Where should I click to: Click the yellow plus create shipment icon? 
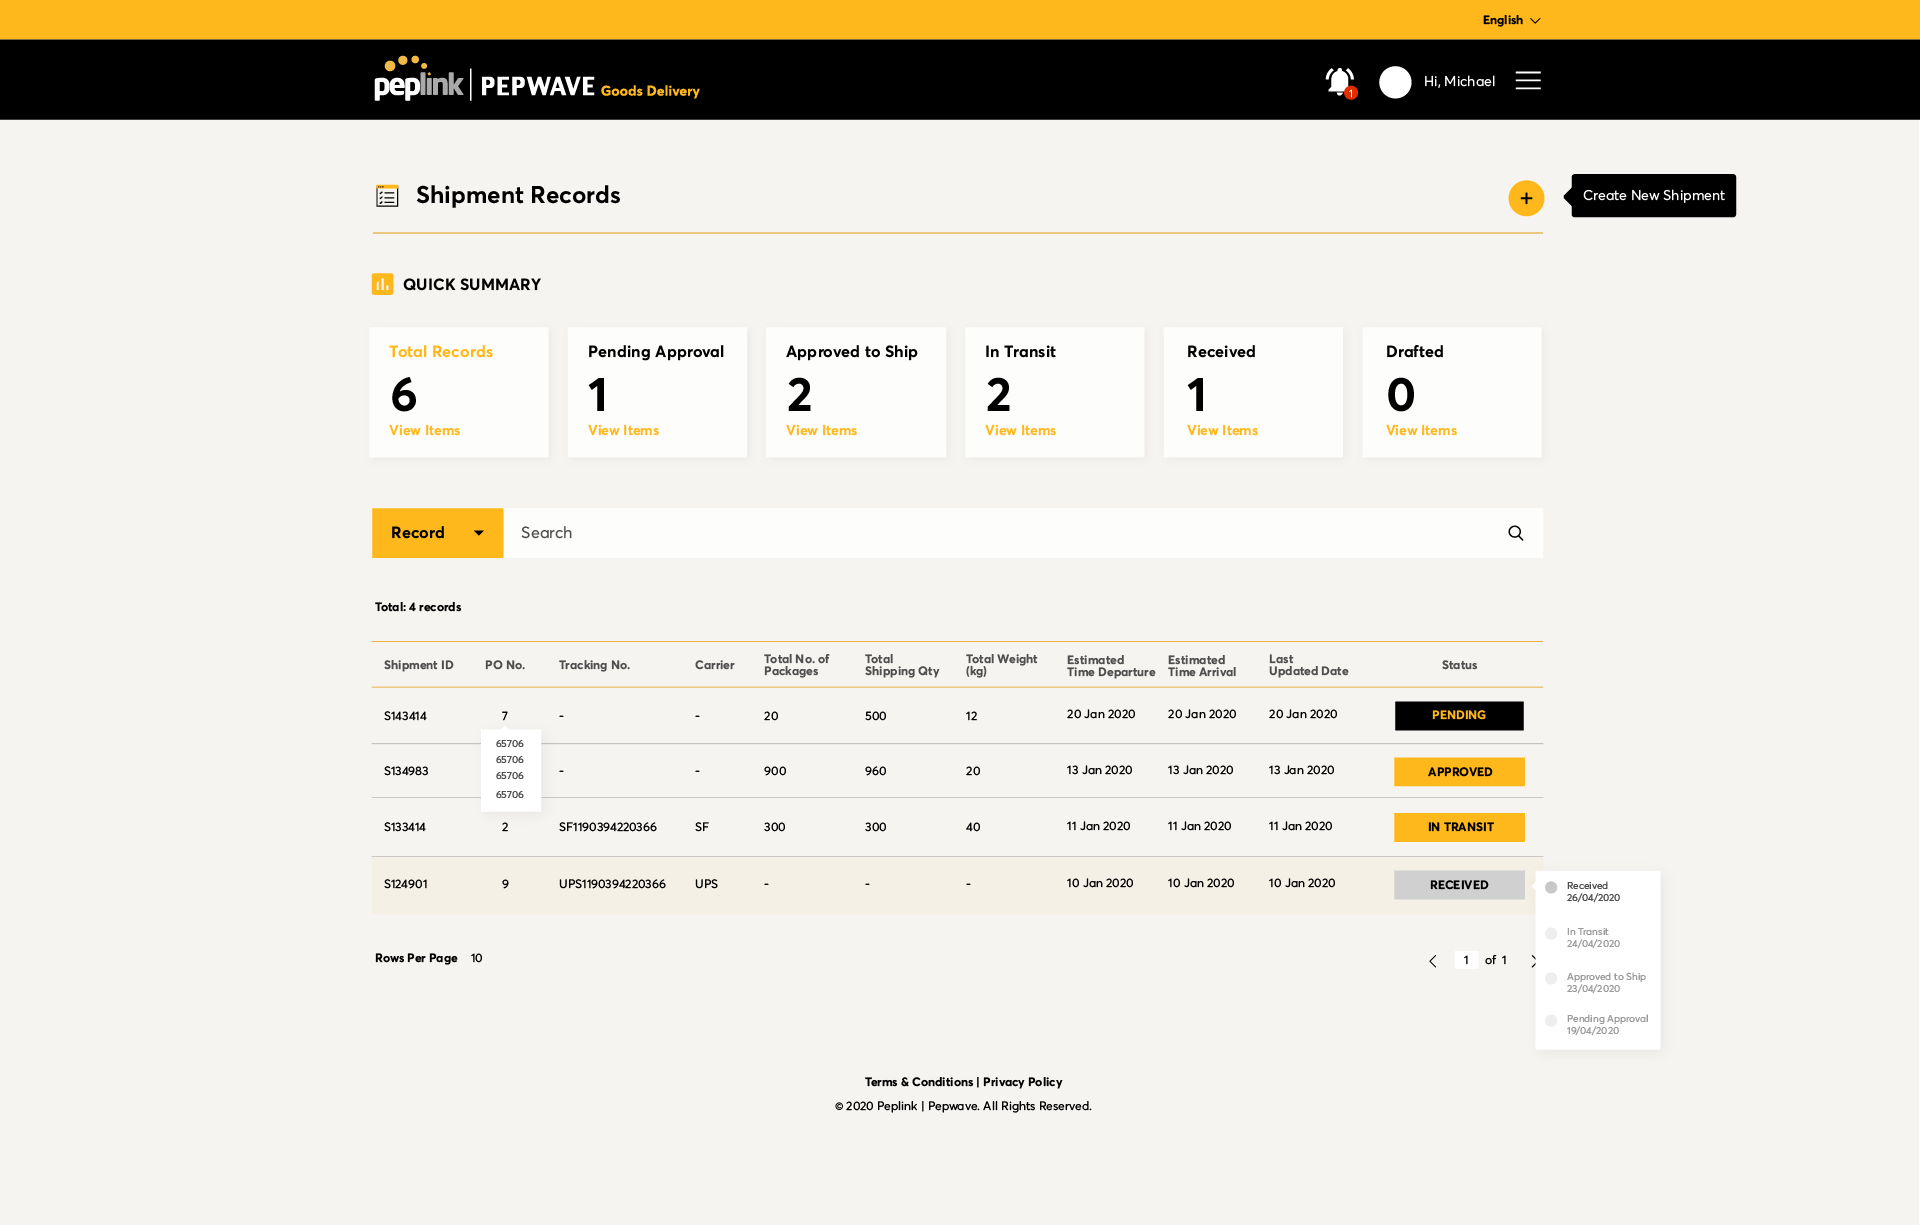click(1525, 198)
